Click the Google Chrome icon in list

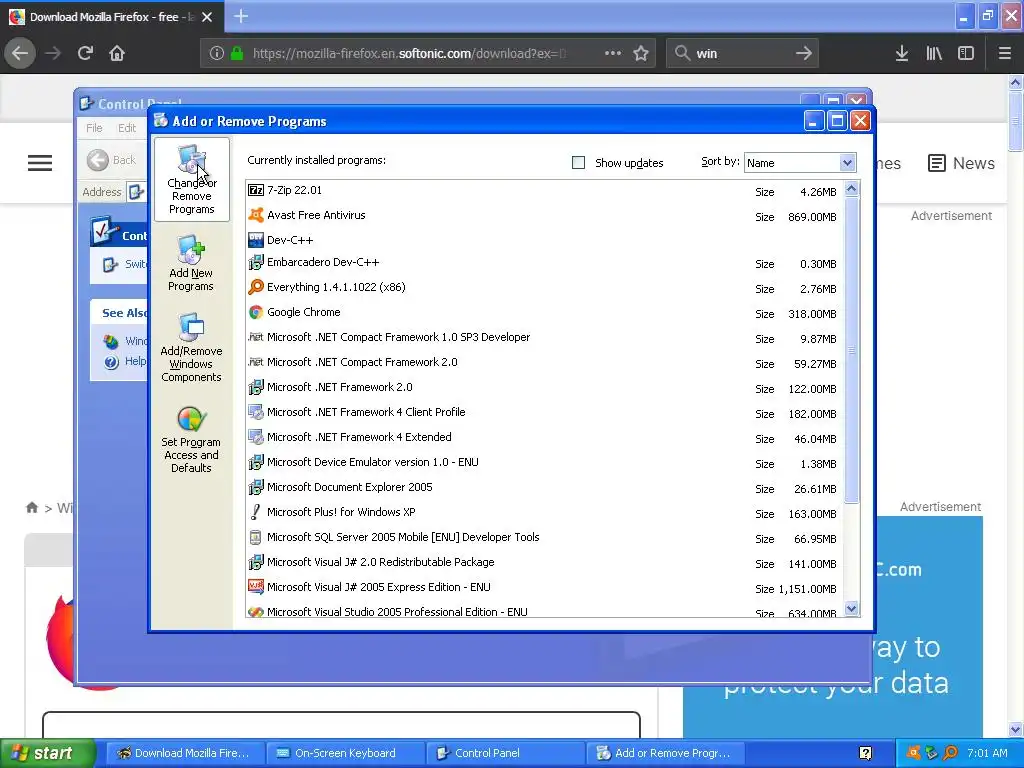[x=256, y=312]
